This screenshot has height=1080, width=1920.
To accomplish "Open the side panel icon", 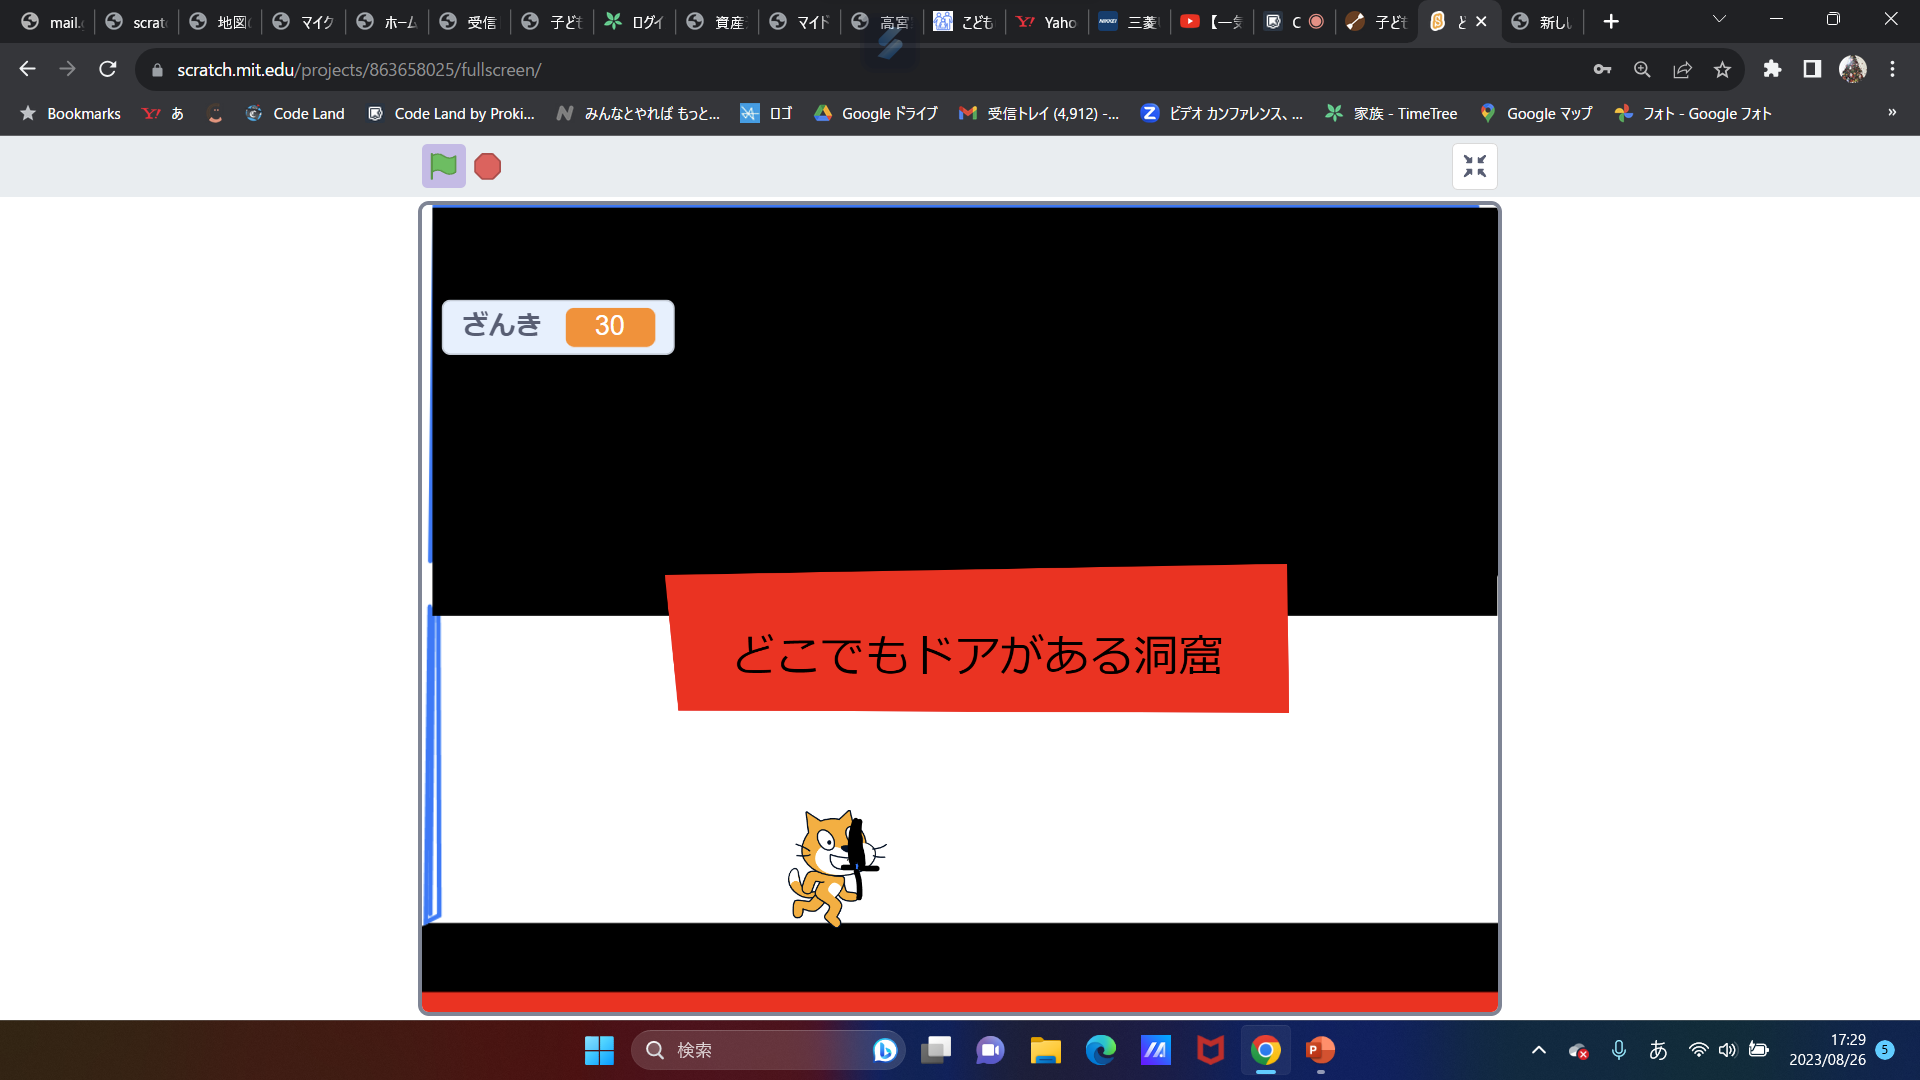I will tap(1812, 69).
